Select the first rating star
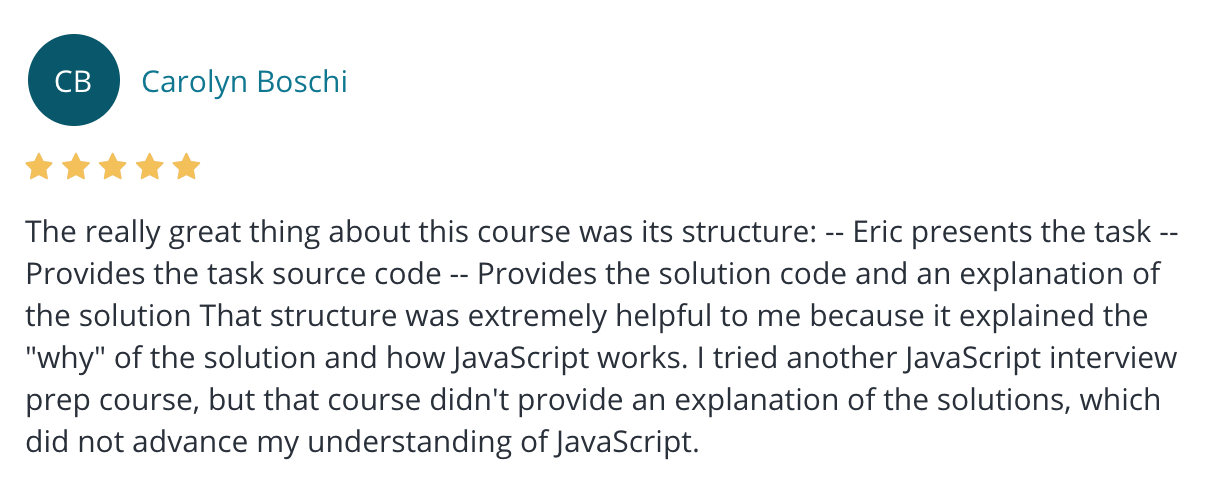1220x478 pixels. click(x=39, y=166)
